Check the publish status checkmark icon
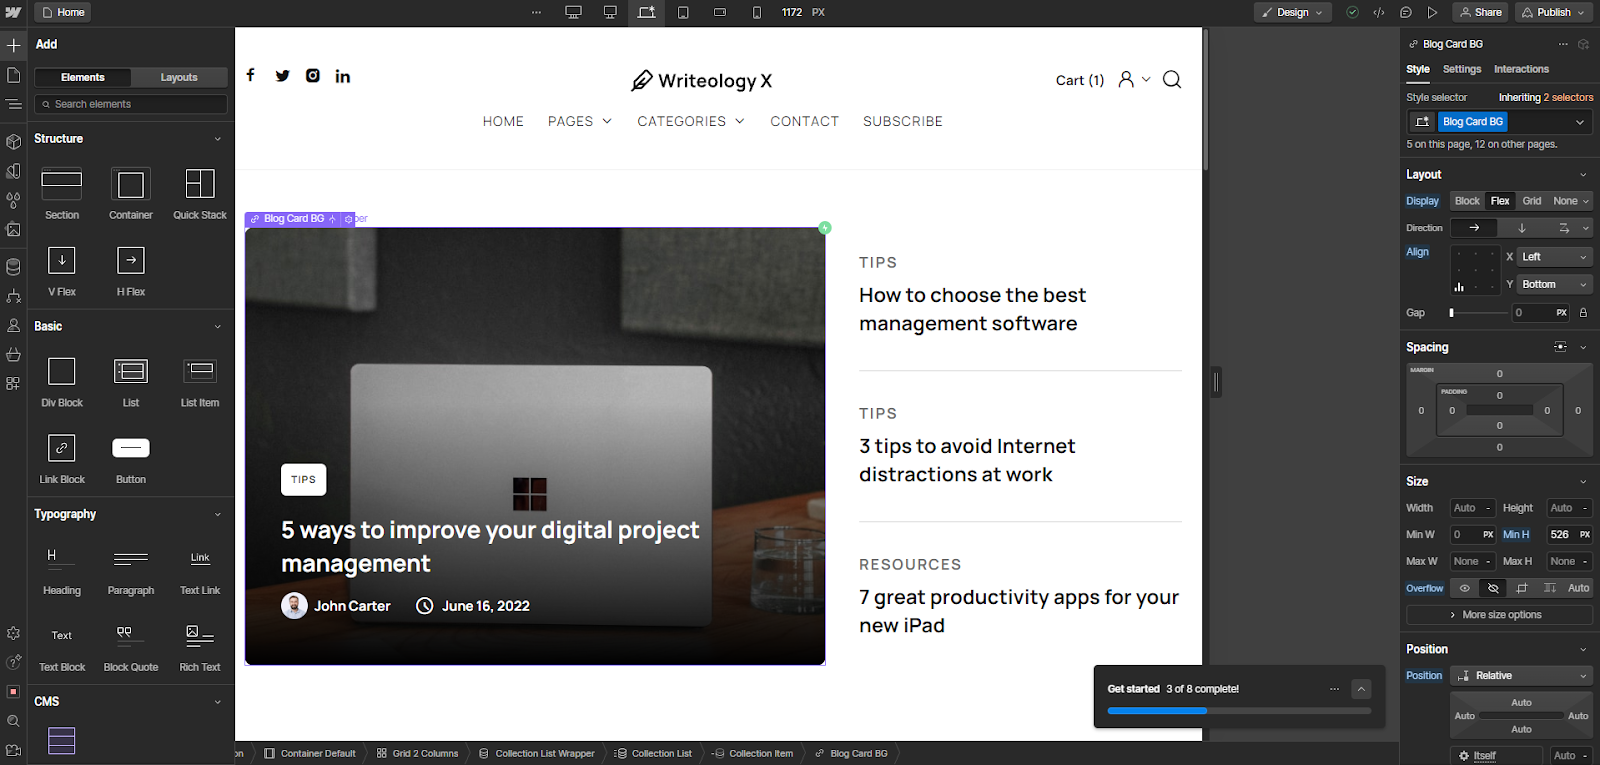Image resolution: width=1600 pixels, height=765 pixels. coord(1352,12)
